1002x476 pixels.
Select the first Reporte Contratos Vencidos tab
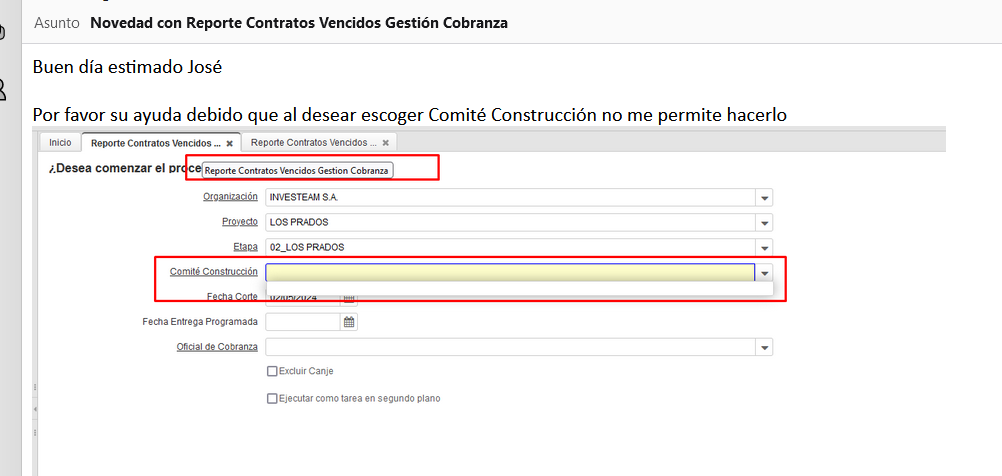[x=155, y=143]
